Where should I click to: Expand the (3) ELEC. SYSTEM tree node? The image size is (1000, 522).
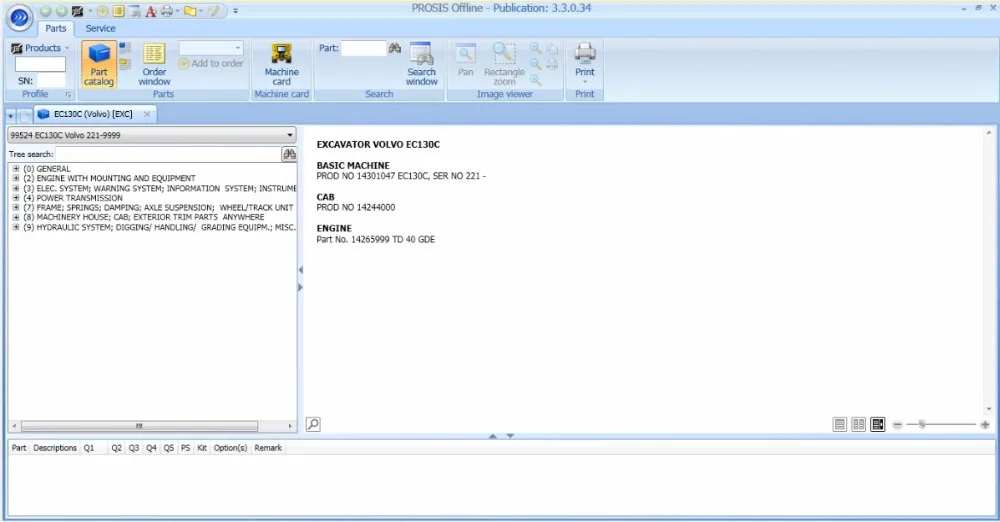pyautogui.click(x=16, y=188)
